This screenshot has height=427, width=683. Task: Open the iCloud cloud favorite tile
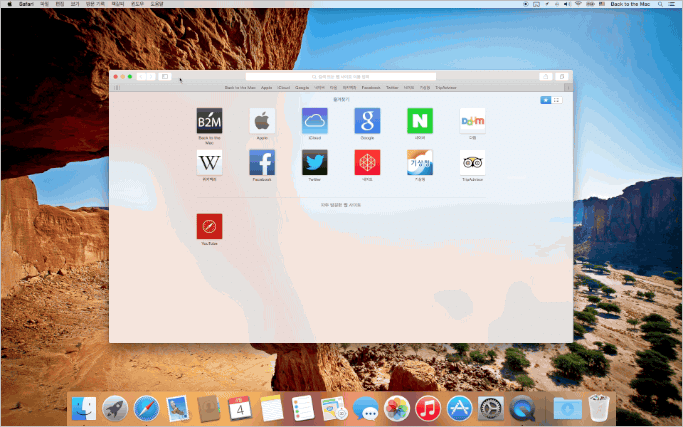pyautogui.click(x=314, y=121)
